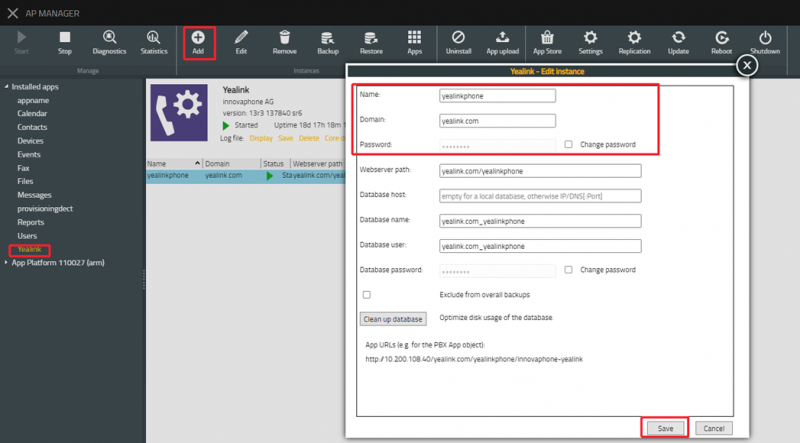Select Calendar in installed apps

pyautogui.click(x=32, y=114)
